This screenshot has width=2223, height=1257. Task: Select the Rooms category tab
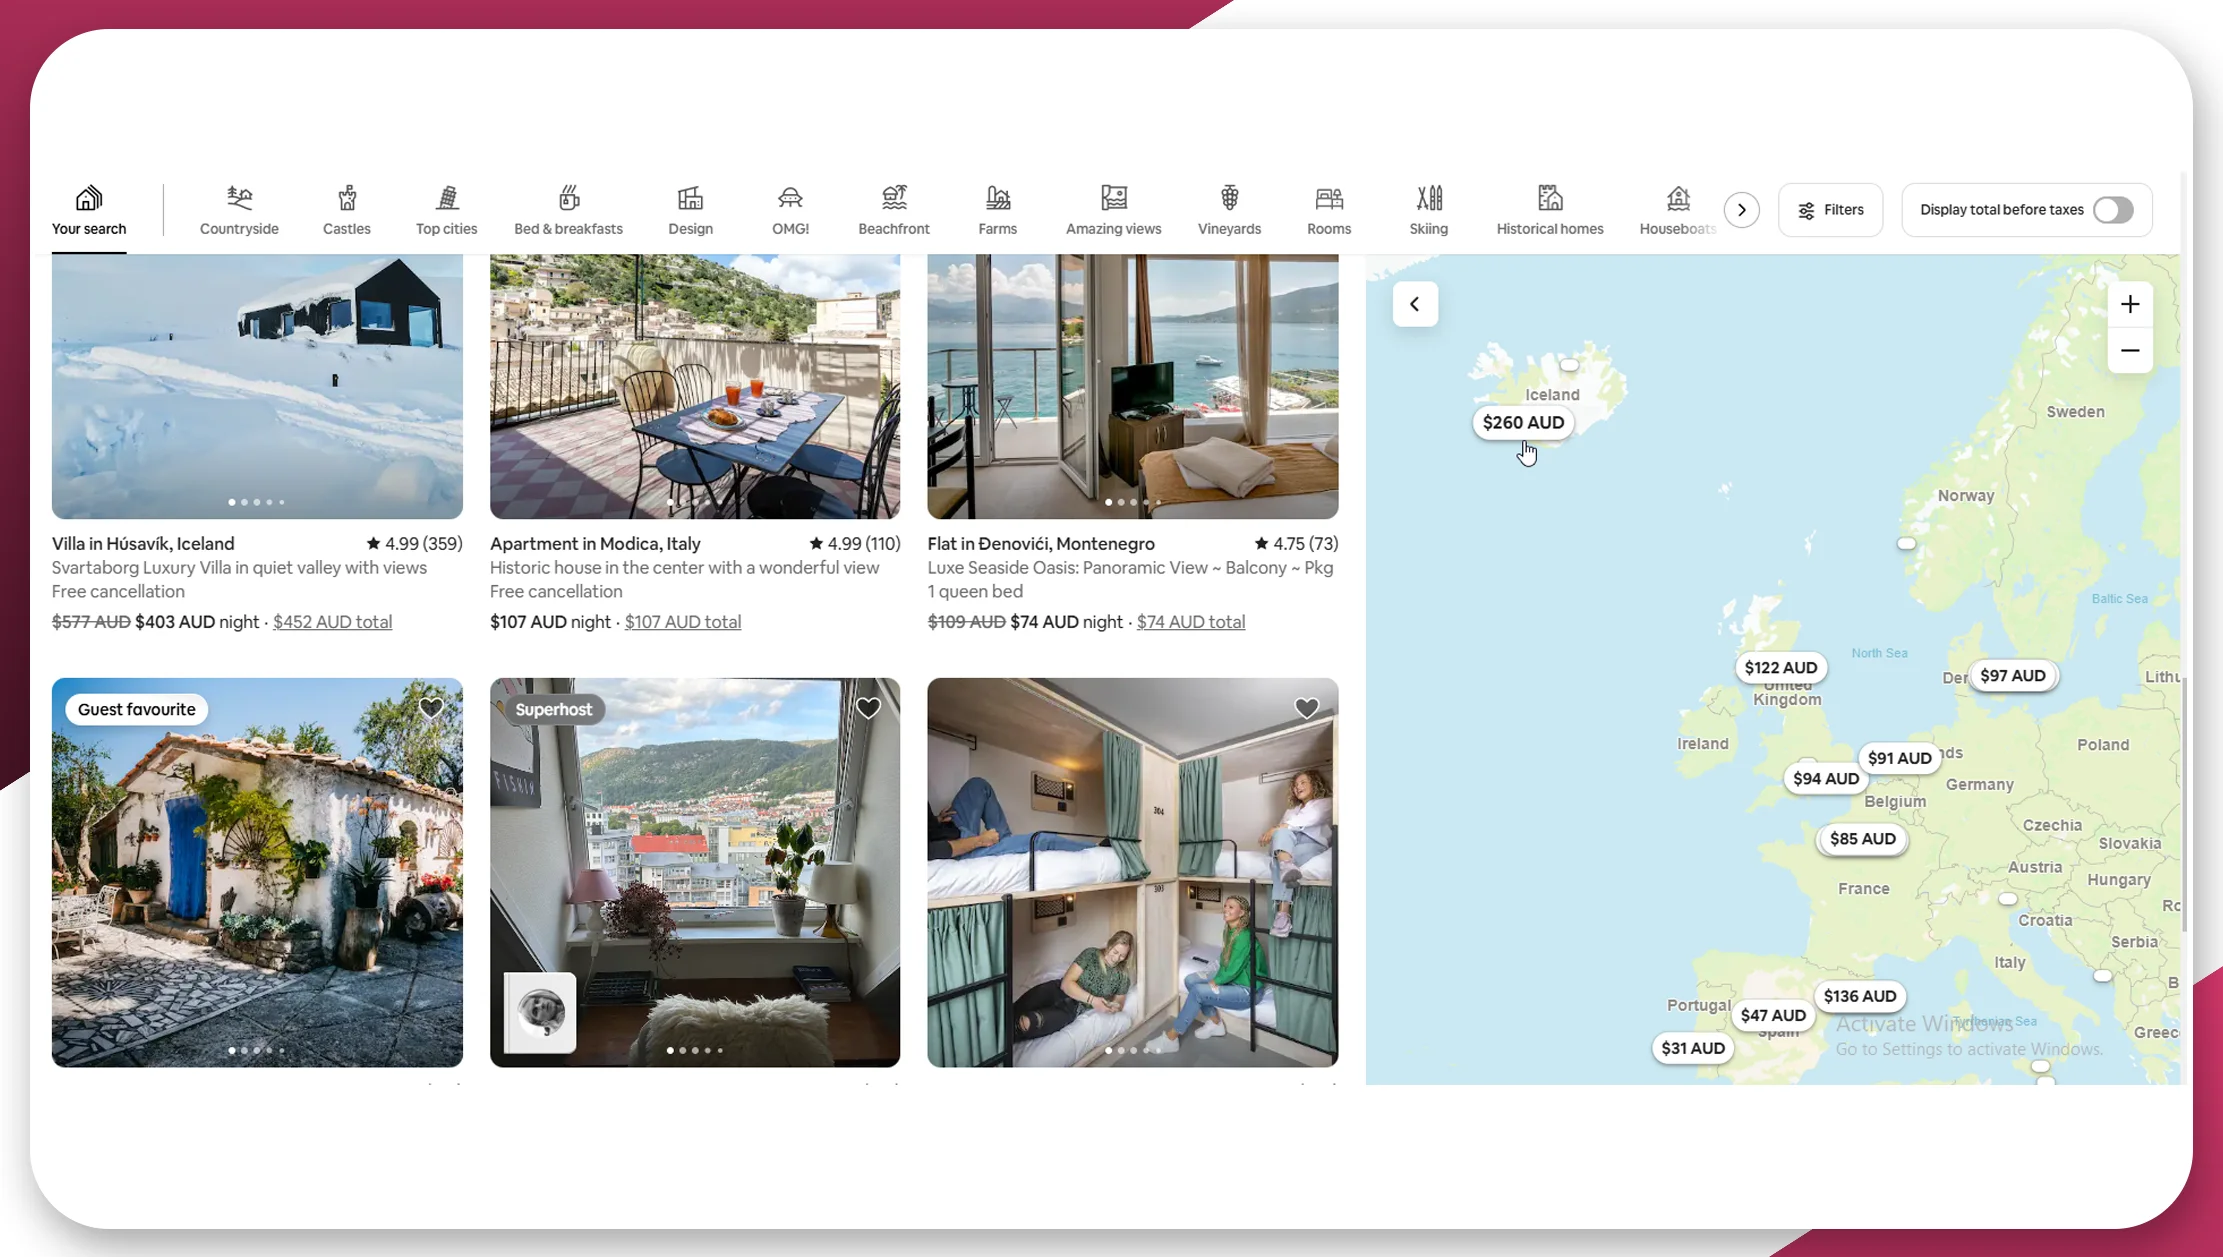tap(1330, 209)
